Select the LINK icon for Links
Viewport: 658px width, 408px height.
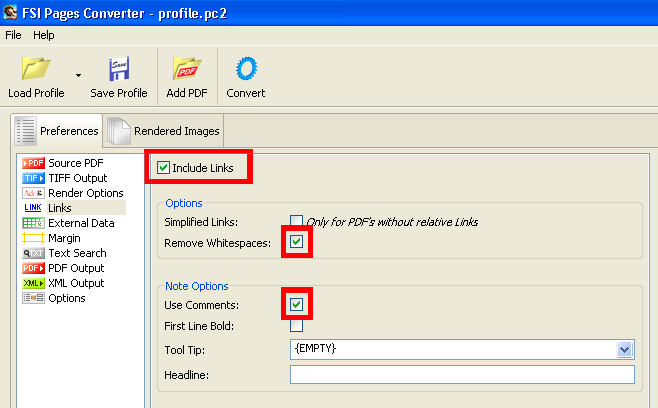coord(33,208)
